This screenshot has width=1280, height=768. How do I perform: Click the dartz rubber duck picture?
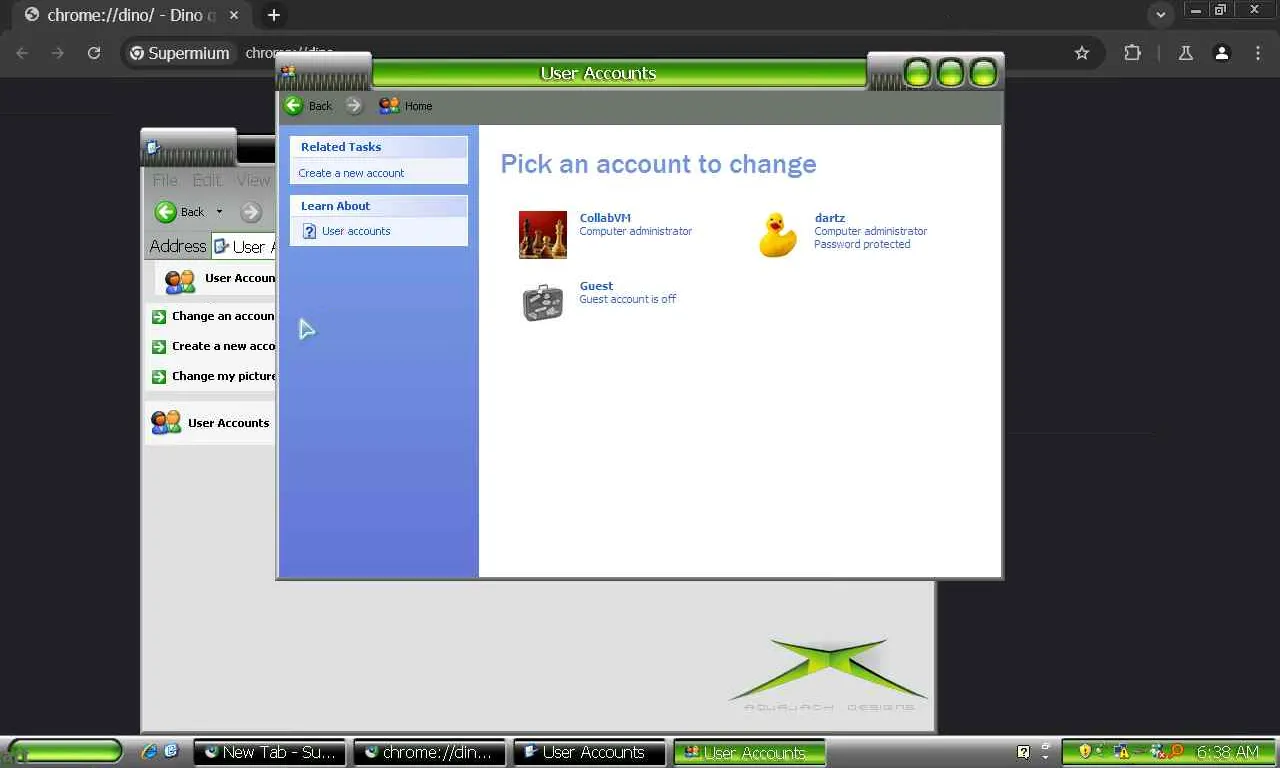coord(778,235)
